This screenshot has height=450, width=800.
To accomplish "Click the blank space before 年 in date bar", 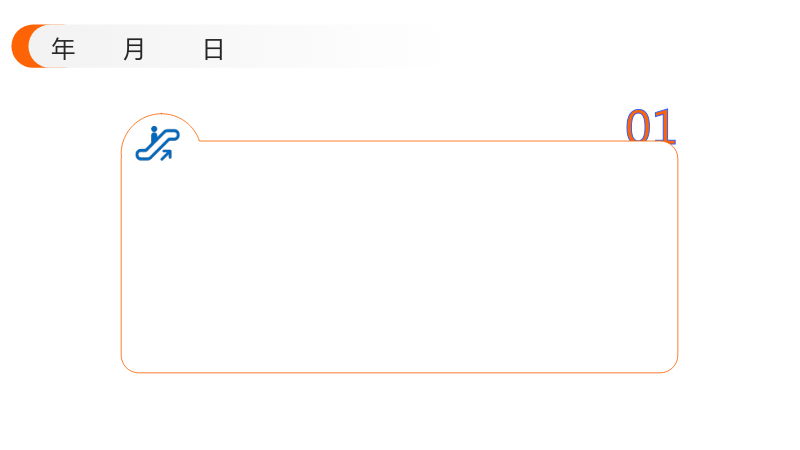I will tap(41, 47).
